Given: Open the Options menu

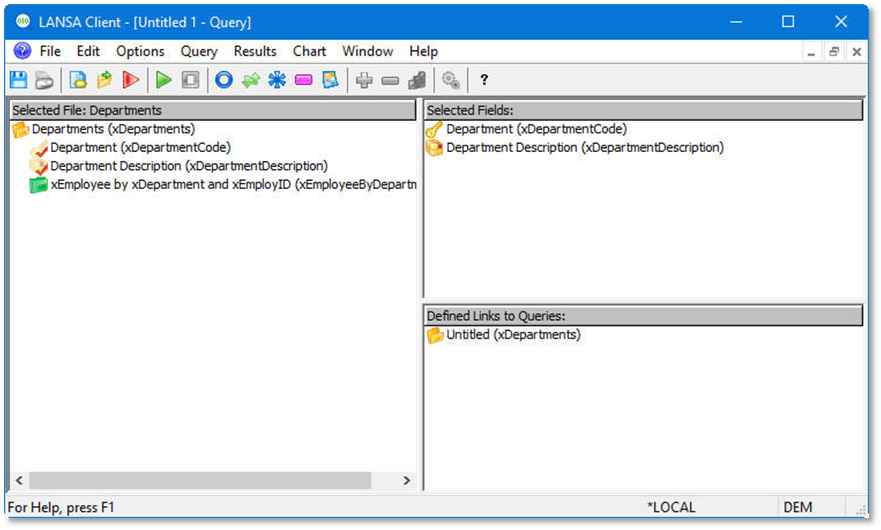Looking at the screenshot, I should click(140, 51).
